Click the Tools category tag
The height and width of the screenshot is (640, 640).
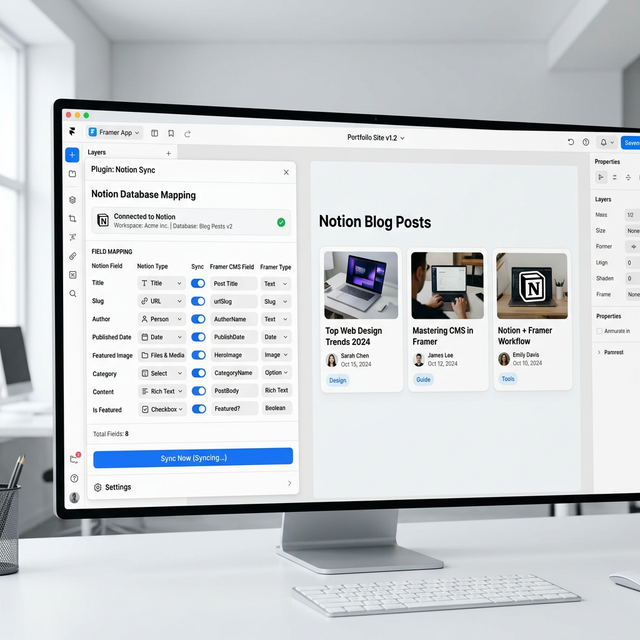pyautogui.click(x=508, y=379)
